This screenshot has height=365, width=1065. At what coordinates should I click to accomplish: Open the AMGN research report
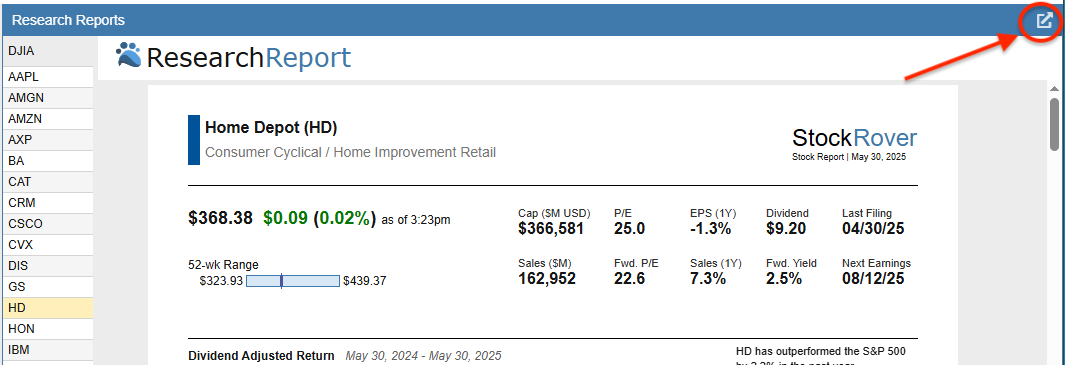click(48, 98)
